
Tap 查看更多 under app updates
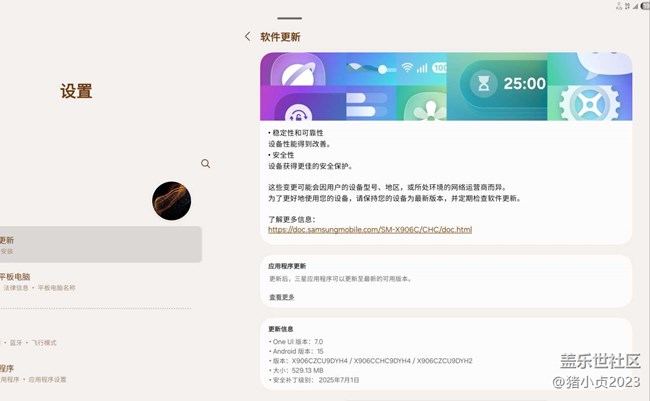coord(281,297)
